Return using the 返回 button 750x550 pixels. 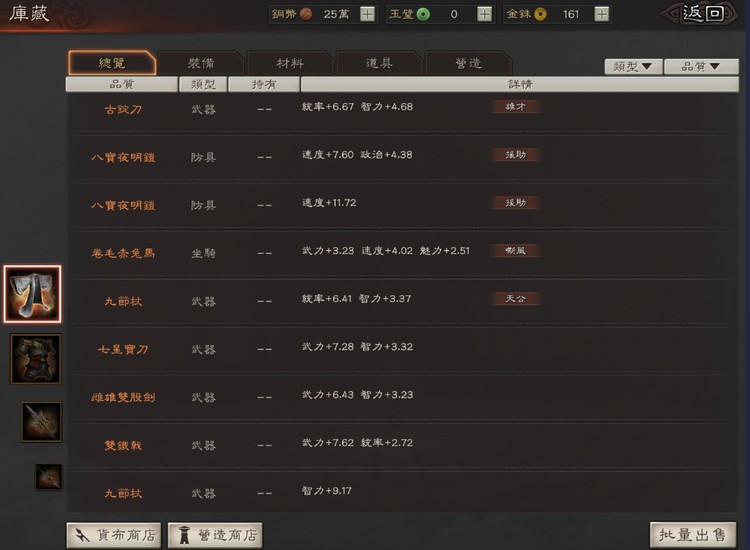pyautogui.click(x=699, y=14)
